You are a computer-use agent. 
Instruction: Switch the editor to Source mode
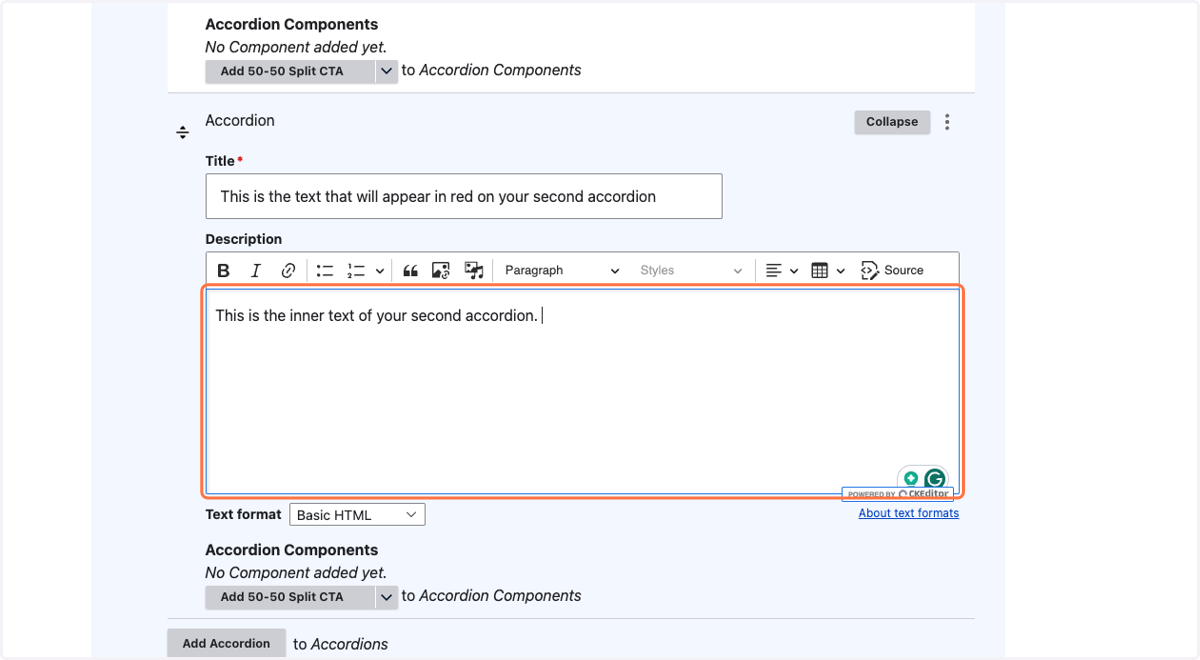click(x=892, y=270)
